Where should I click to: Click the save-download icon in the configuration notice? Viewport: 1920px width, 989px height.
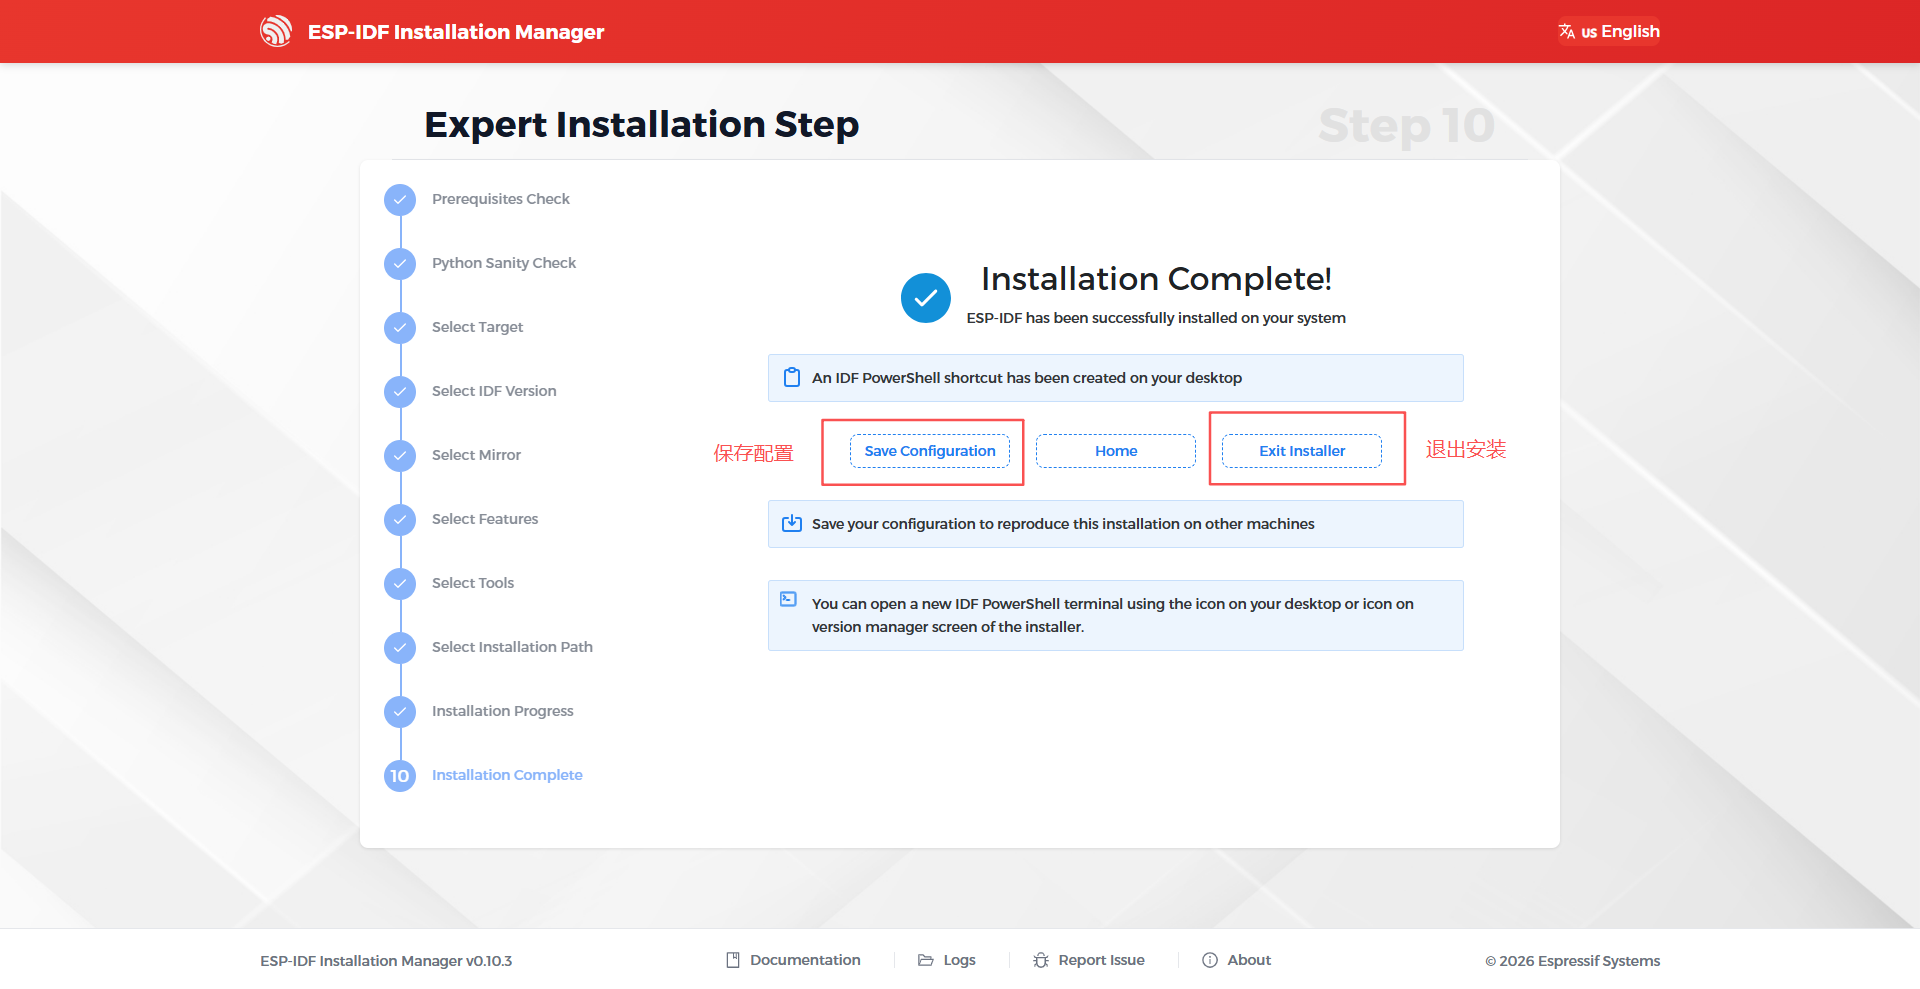point(792,523)
